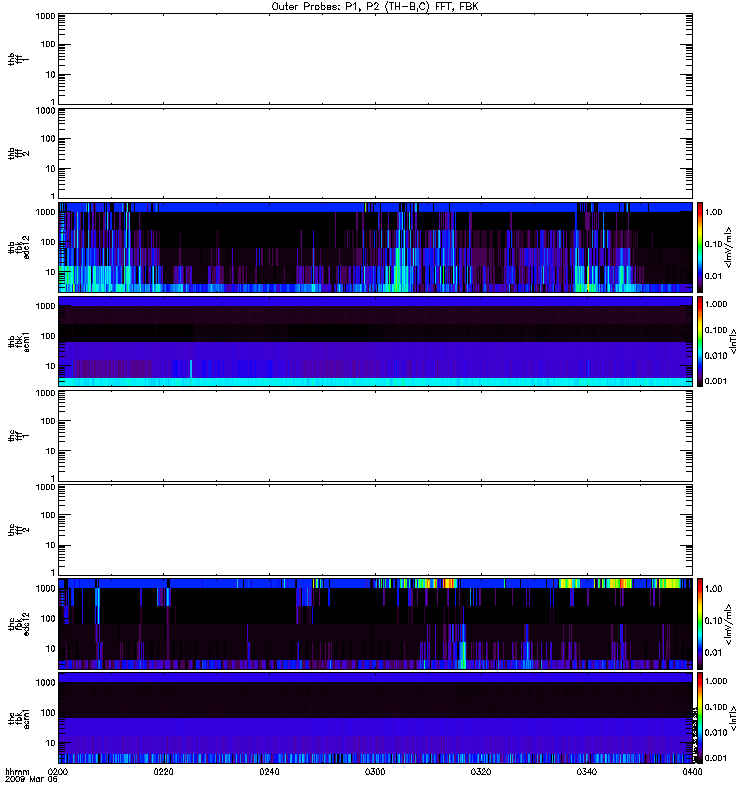750x800 pixels.
Task: Select the empty thb fff 1 plot panel
Action: (x=375, y=59)
